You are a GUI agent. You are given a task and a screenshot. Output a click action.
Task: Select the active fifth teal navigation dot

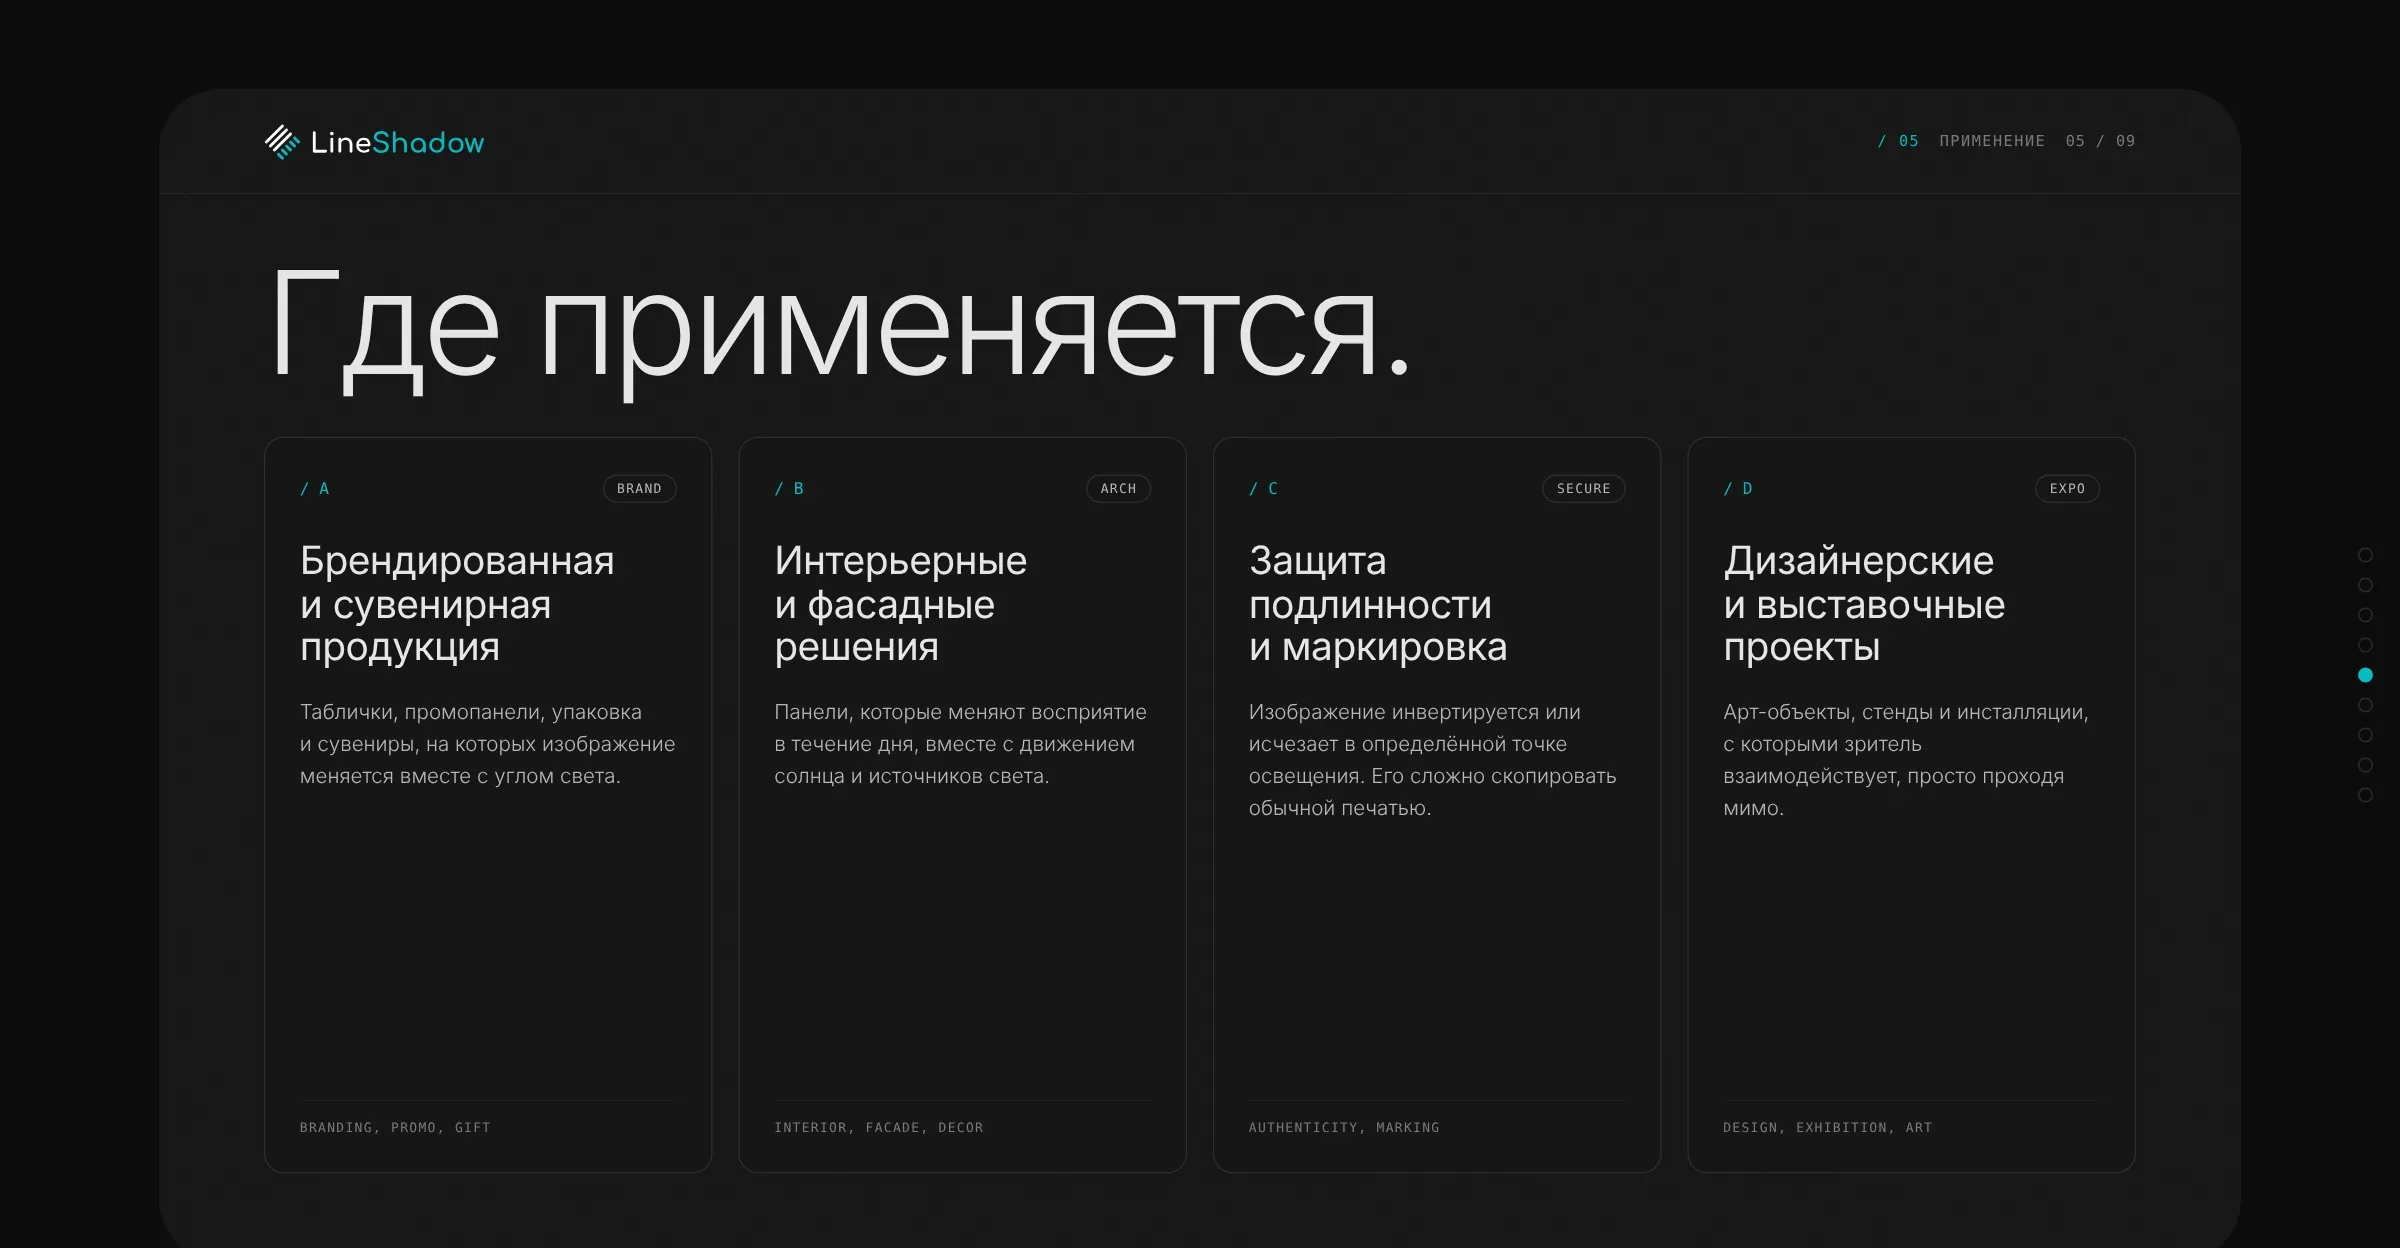pos(2365,675)
